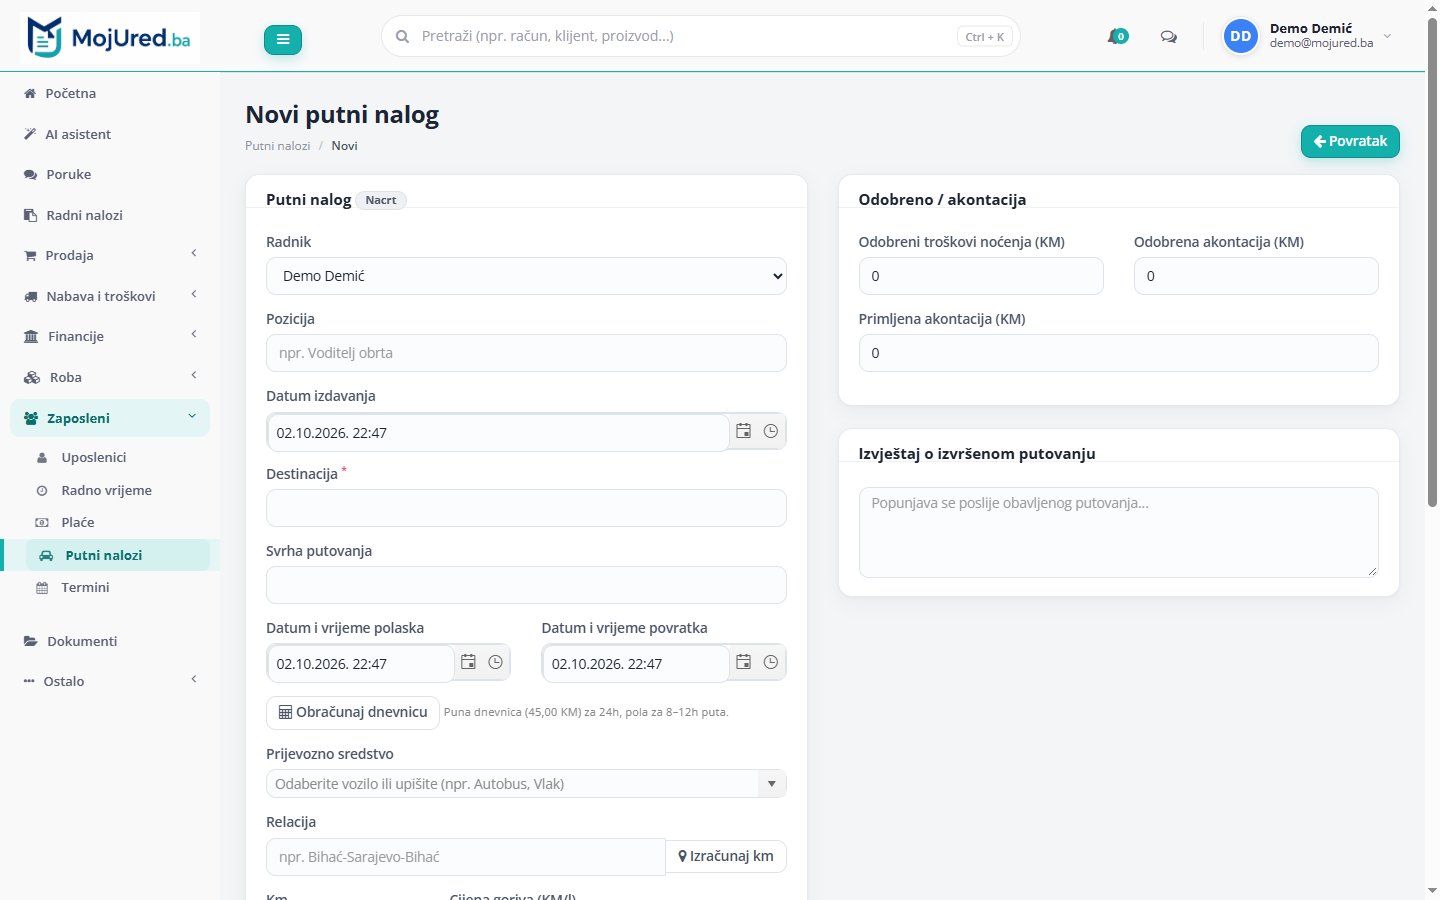Open calendar picker for Datum izdavanja
Image resolution: width=1440 pixels, height=900 pixels.
743,431
